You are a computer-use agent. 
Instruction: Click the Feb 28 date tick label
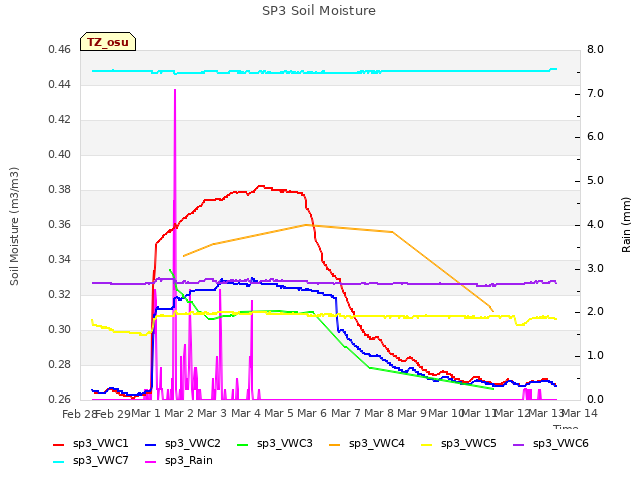(x=79, y=414)
